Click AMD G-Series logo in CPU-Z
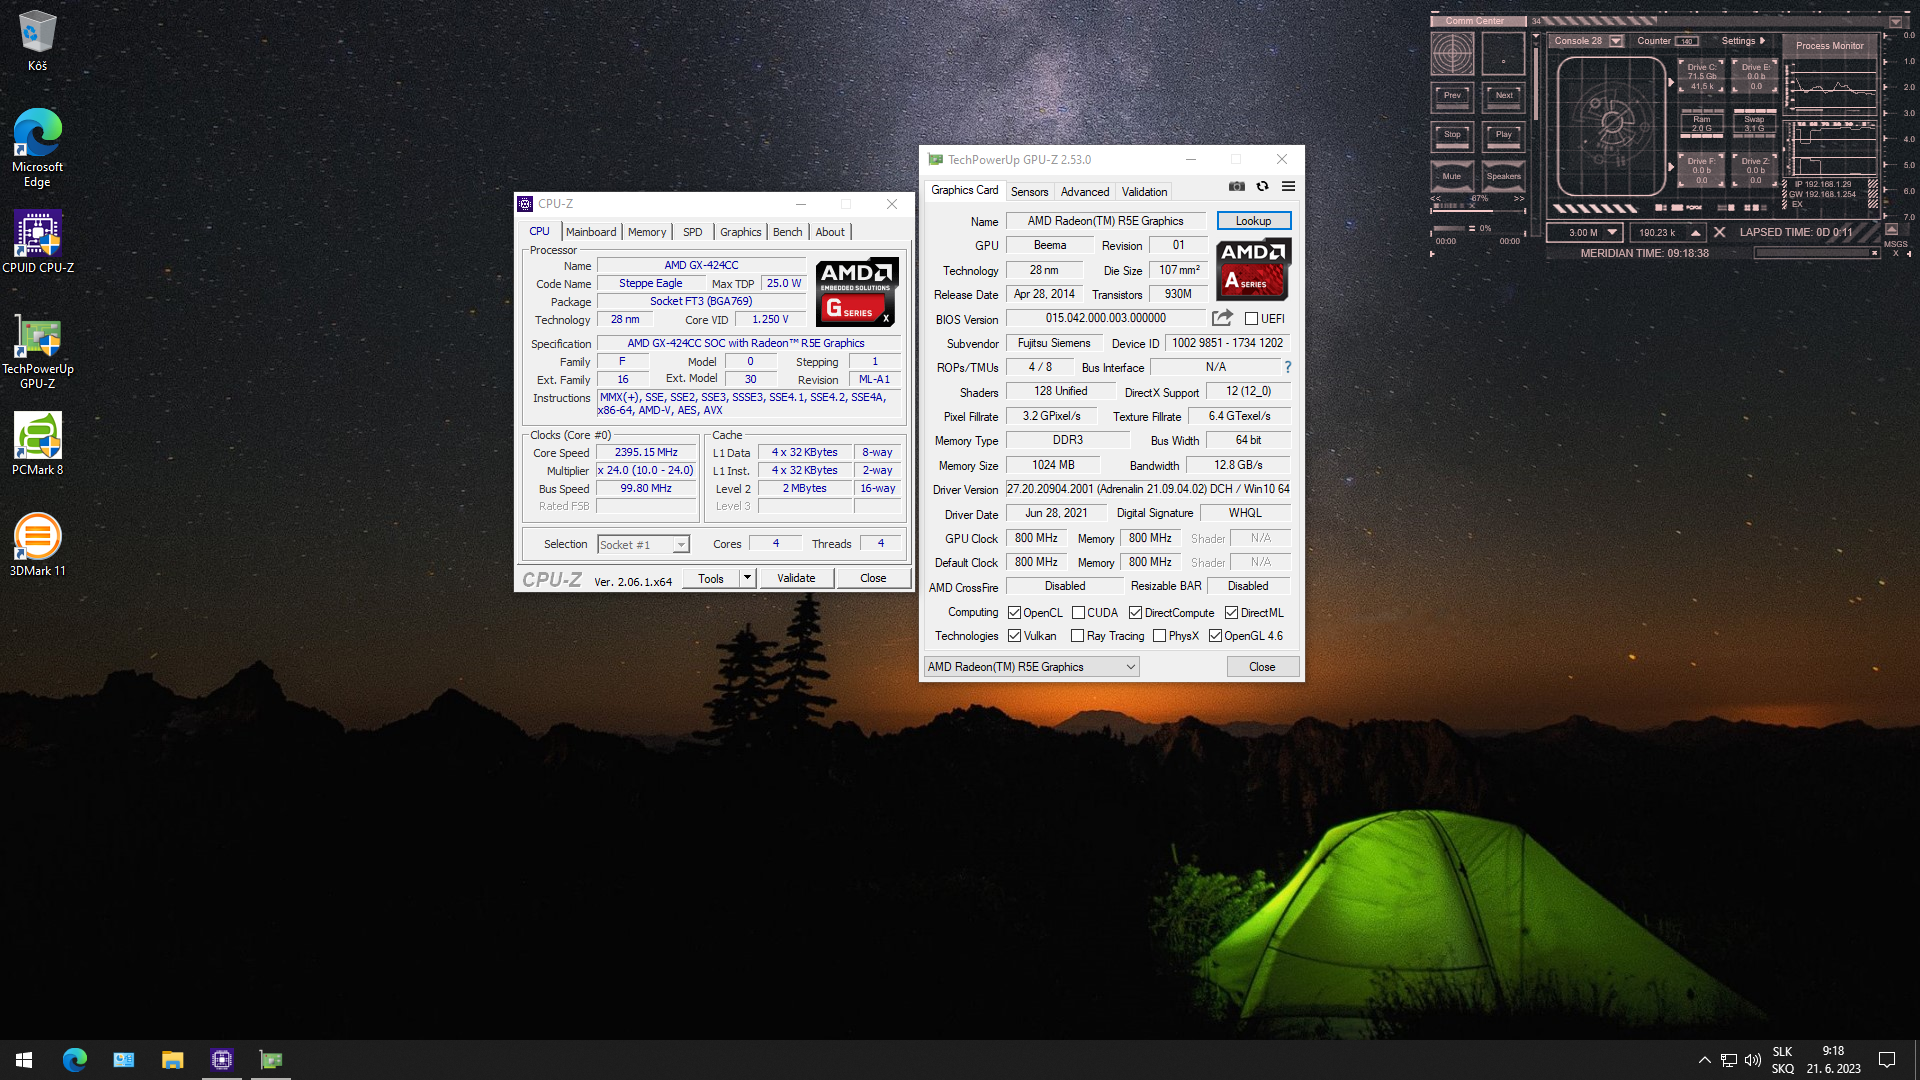 (857, 291)
